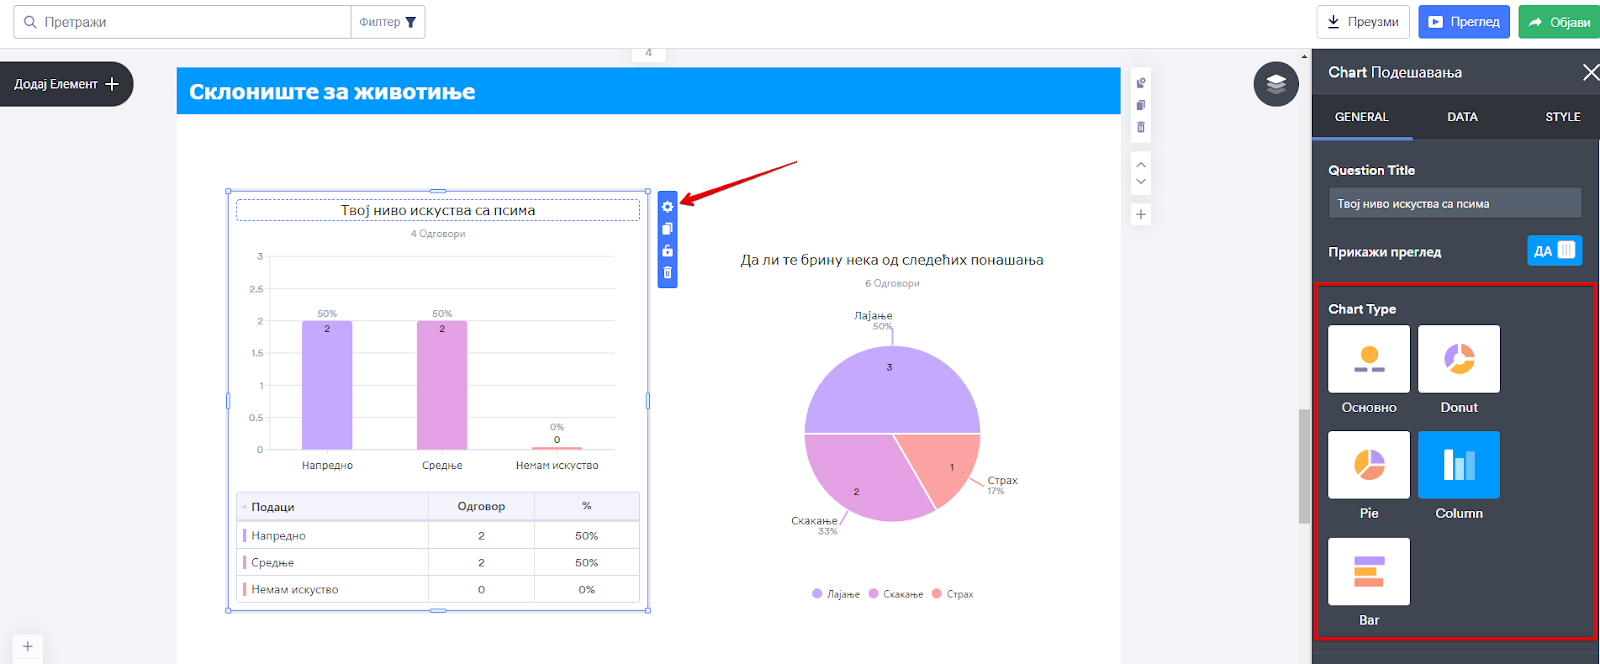The width and height of the screenshot is (1600, 664).
Task: Switch to the STYLE tab
Action: pyautogui.click(x=1563, y=117)
